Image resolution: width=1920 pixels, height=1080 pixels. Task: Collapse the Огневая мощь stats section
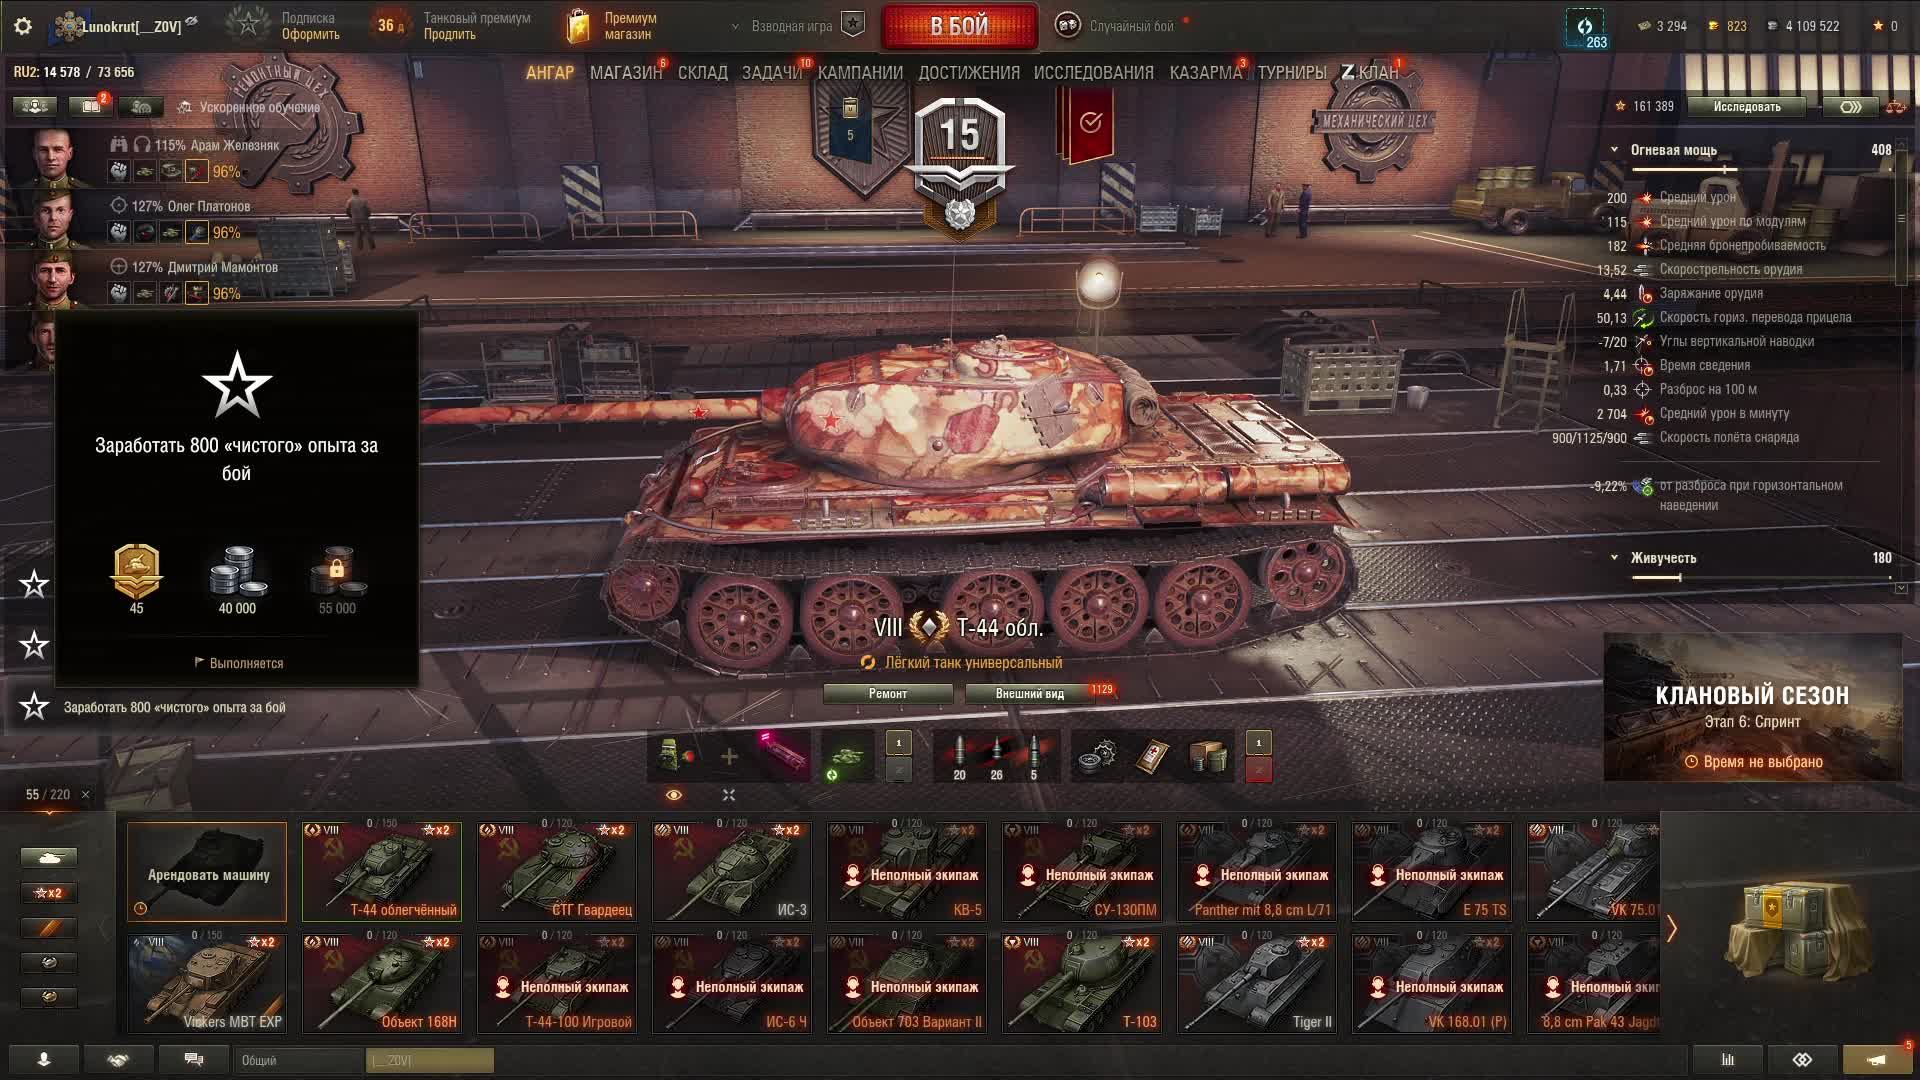pyautogui.click(x=1614, y=150)
